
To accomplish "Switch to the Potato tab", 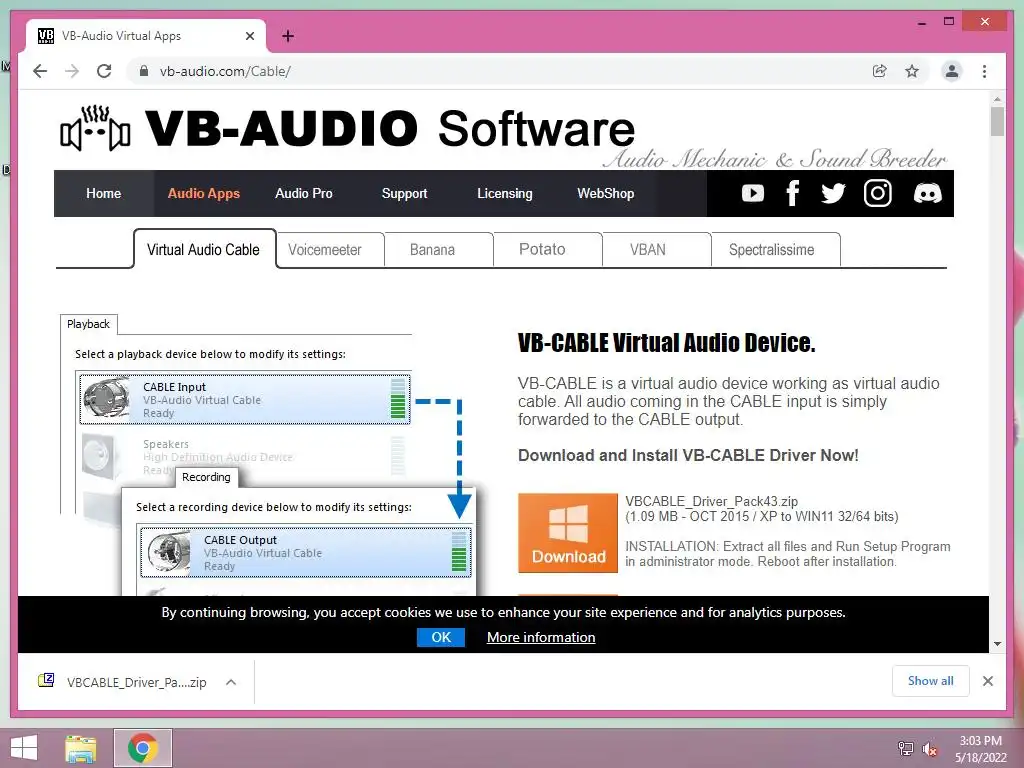I will tap(547, 249).
